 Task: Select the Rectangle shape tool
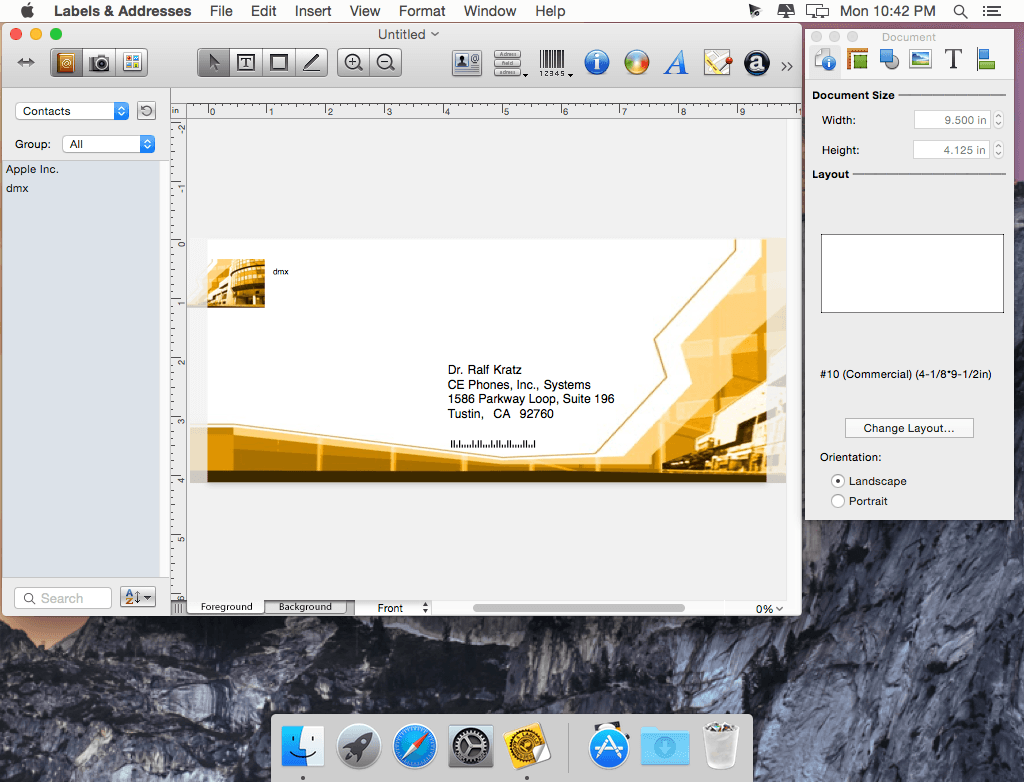click(x=279, y=63)
